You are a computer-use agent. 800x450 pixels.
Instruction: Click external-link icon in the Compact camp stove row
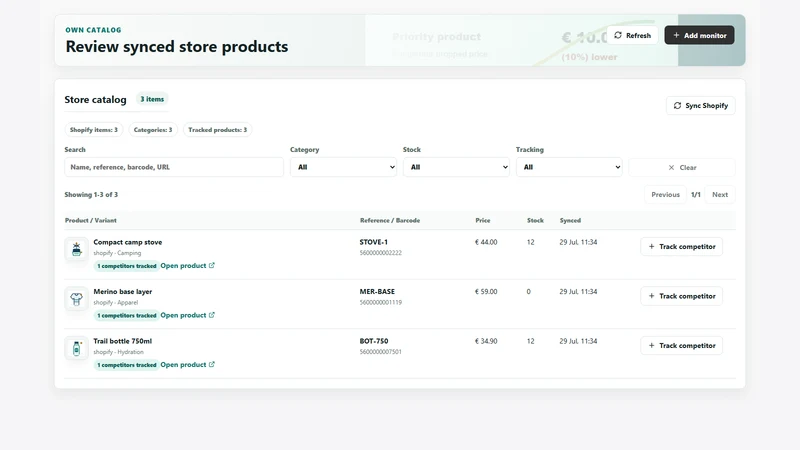click(212, 265)
